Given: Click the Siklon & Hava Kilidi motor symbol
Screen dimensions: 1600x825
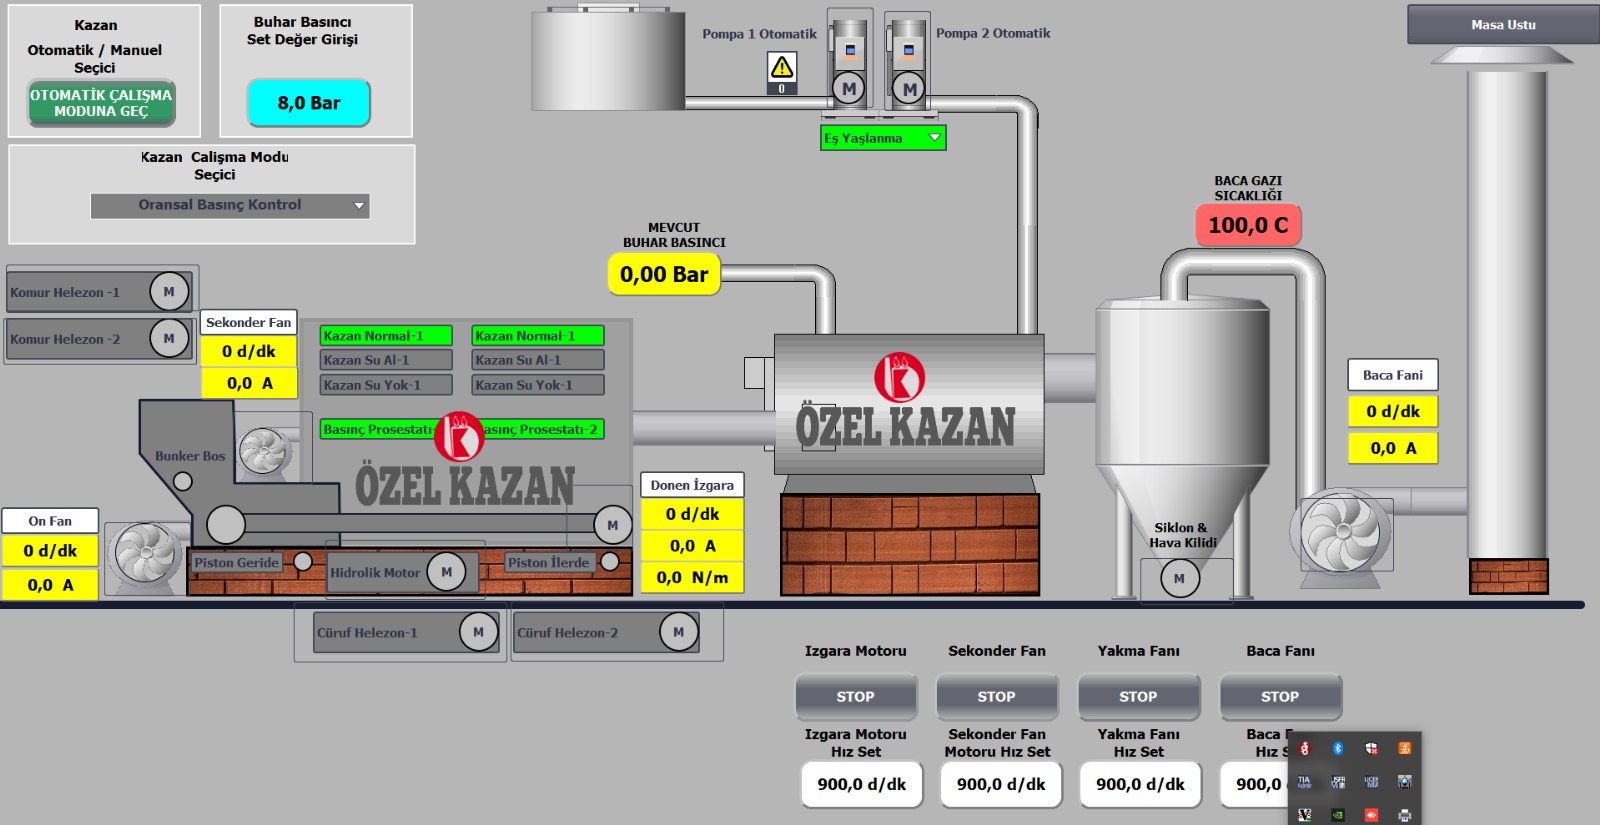Looking at the screenshot, I should (1180, 578).
